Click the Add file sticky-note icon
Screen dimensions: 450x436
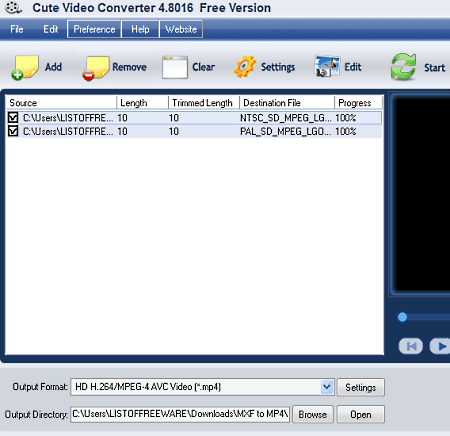[25, 68]
